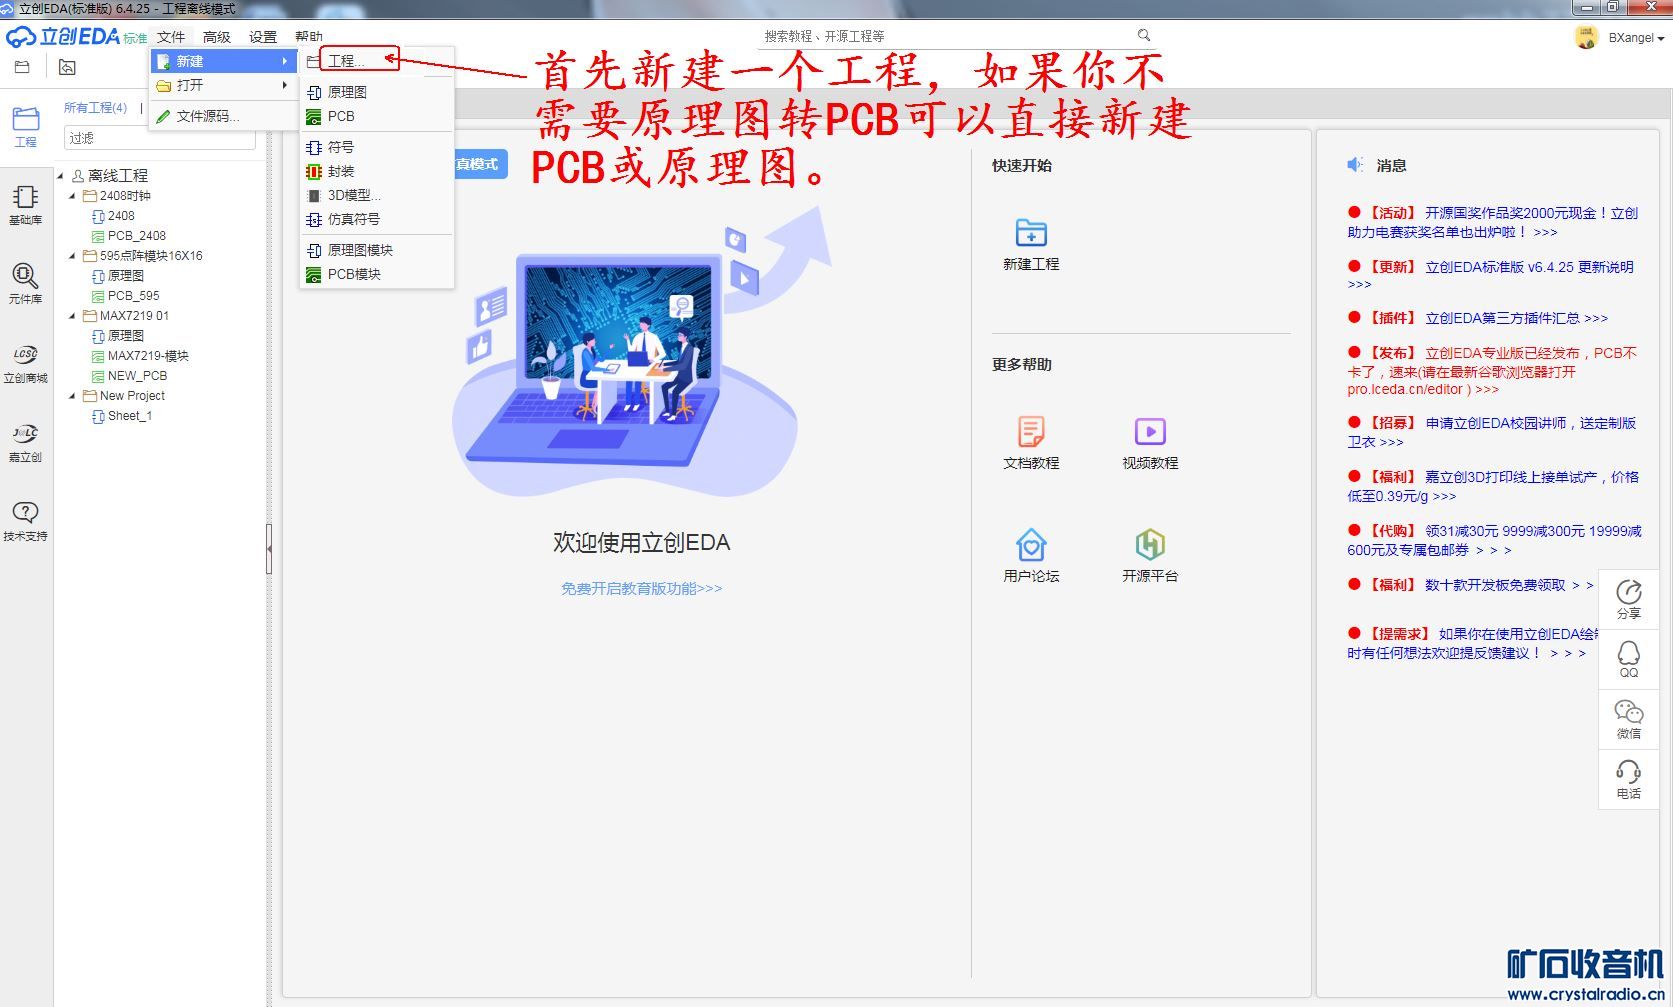Select the PCB_595 file in the tree

pos(126,296)
